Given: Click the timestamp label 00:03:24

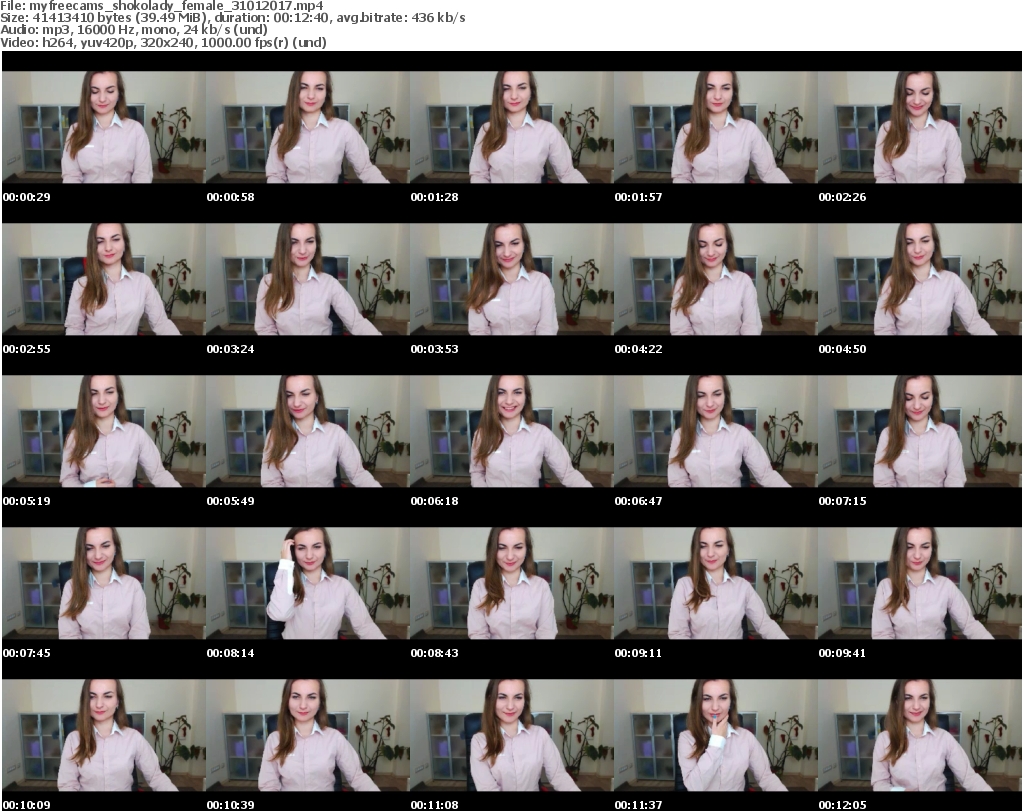Looking at the screenshot, I should (231, 349).
